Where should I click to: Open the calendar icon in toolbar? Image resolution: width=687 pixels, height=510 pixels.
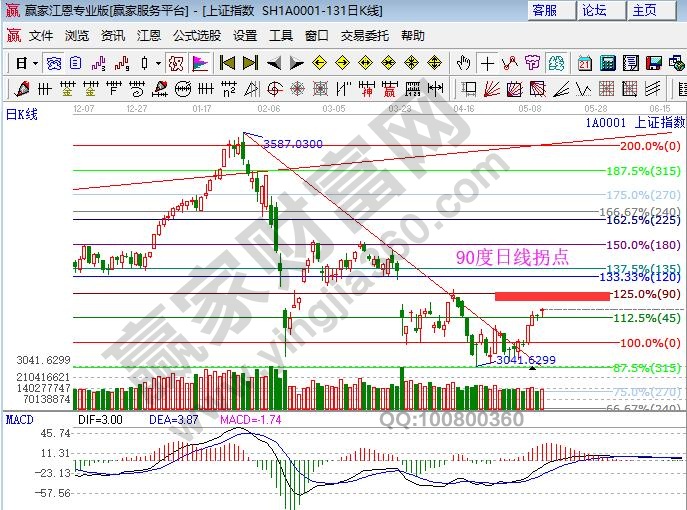click(584, 62)
